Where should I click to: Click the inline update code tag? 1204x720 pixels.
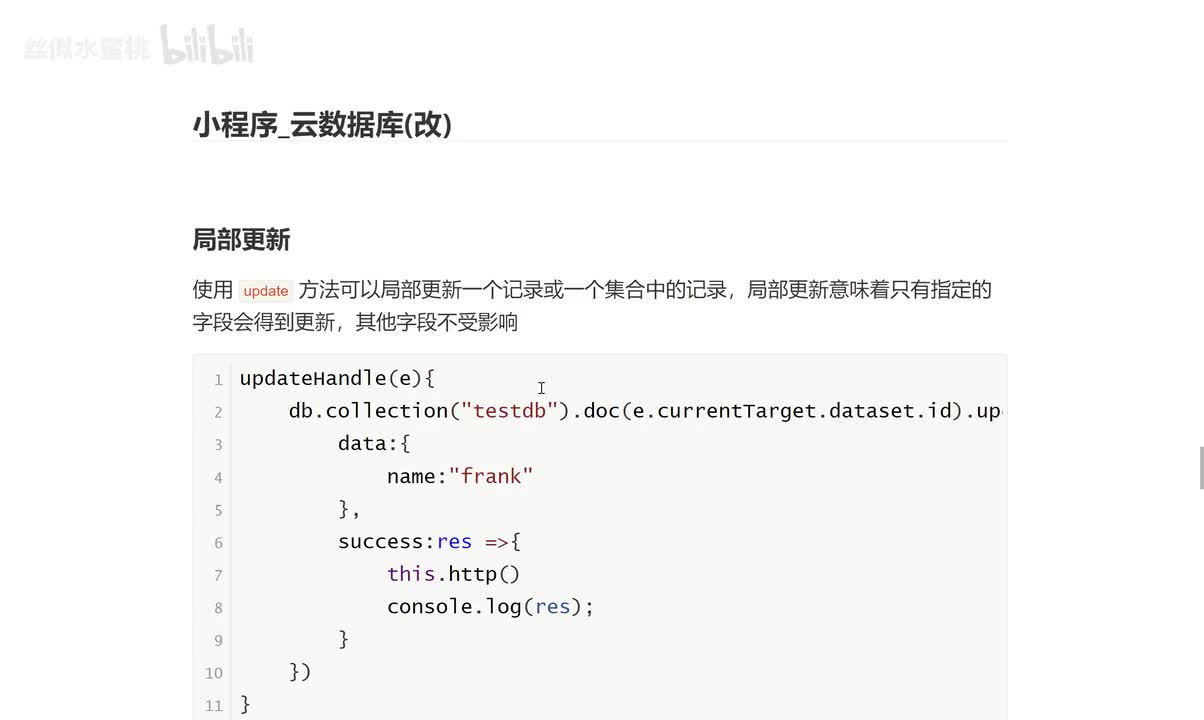click(266, 291)
